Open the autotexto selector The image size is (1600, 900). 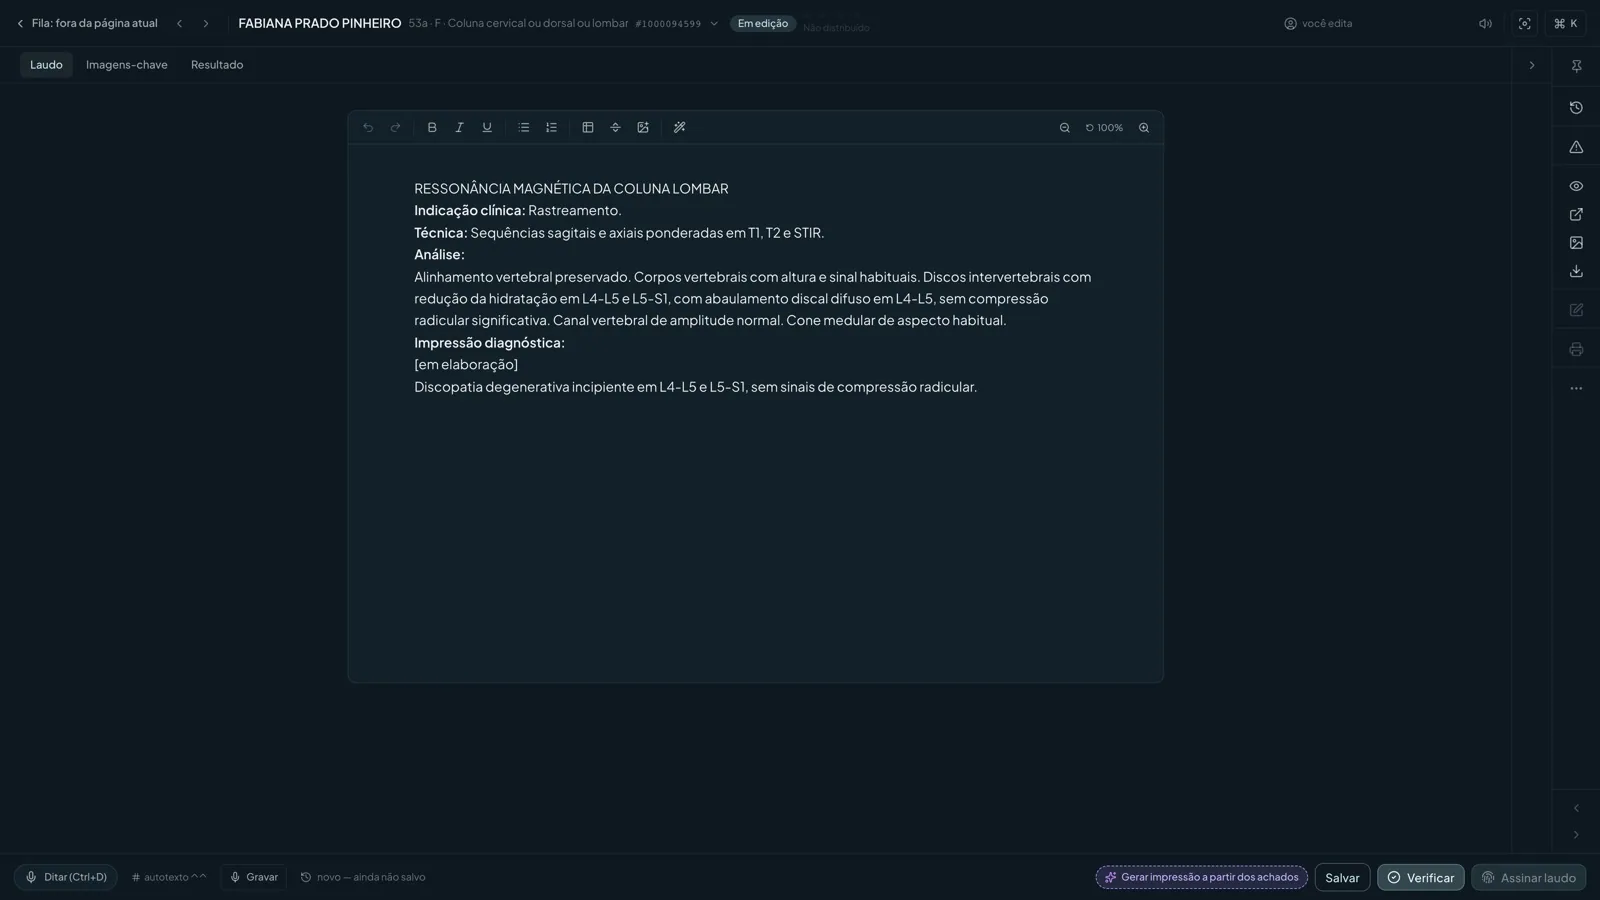click(x=169, y=878)
